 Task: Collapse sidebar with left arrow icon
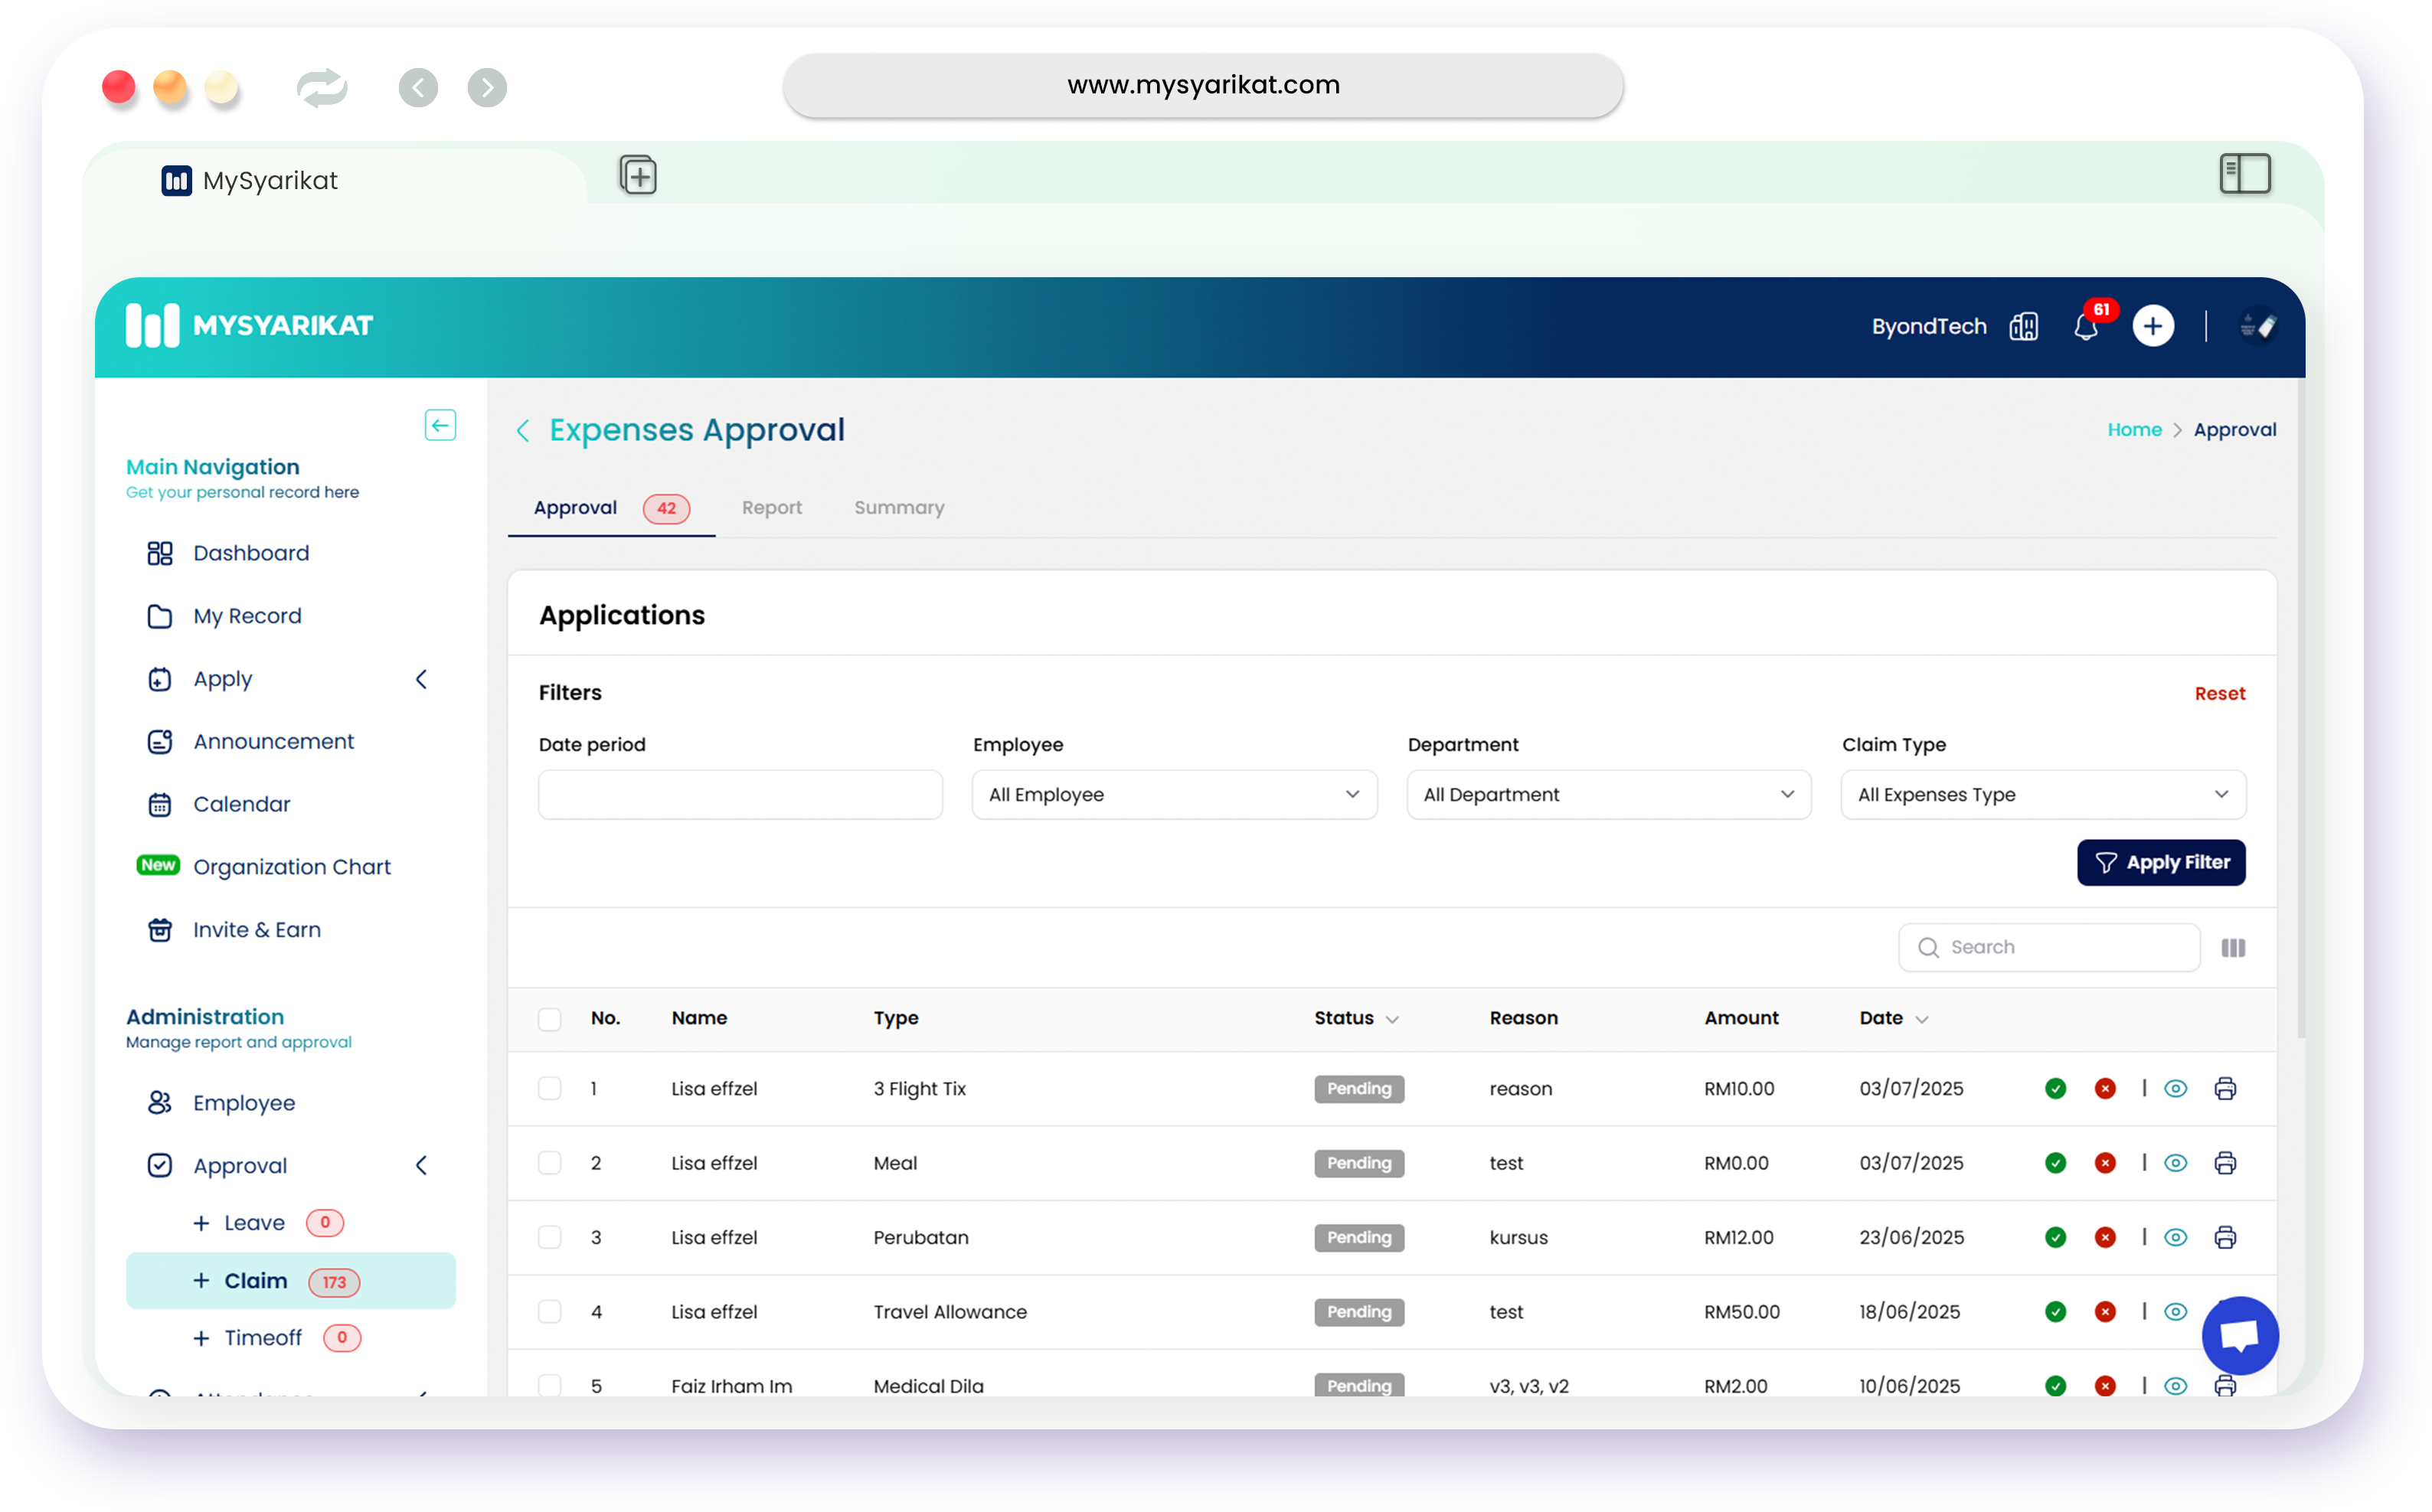pyautogui.click(x=440, y=425)
